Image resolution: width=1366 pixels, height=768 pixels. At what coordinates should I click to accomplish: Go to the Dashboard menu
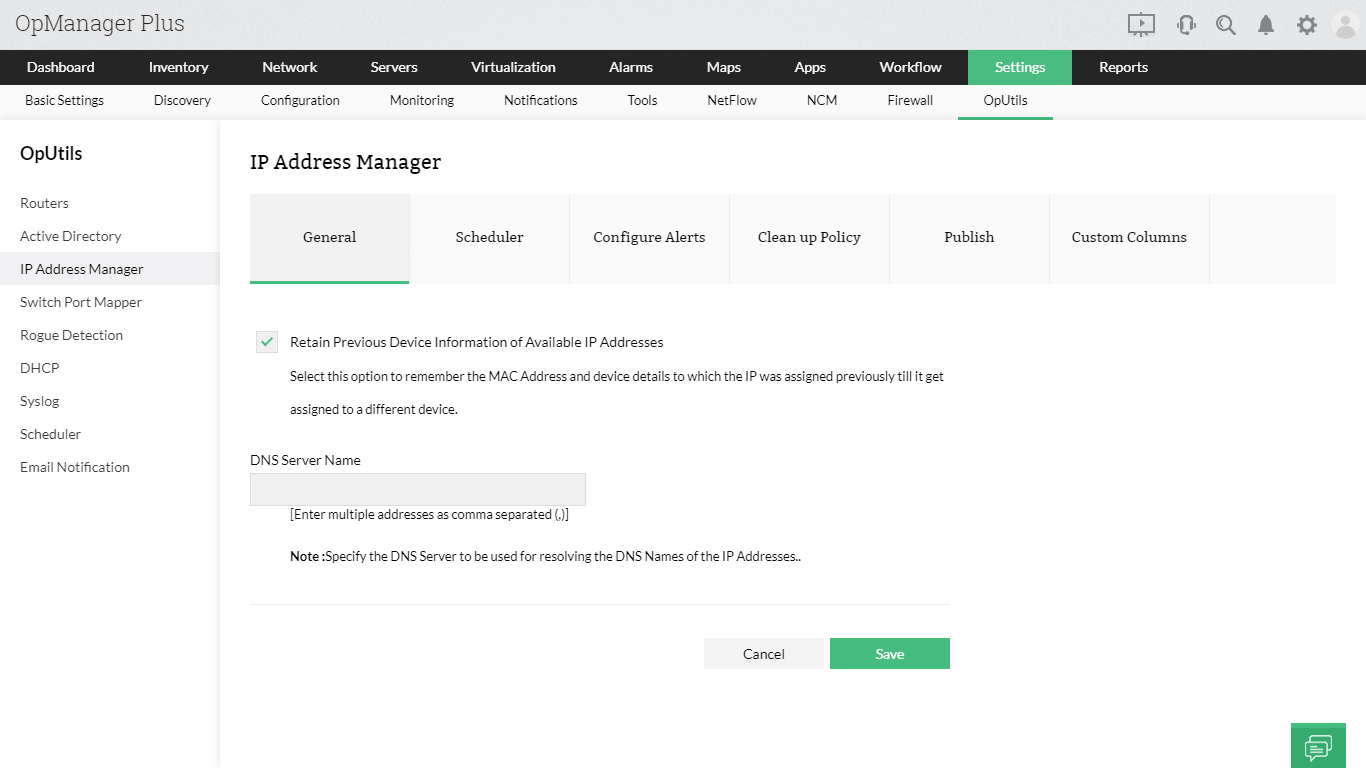[60, 67]
